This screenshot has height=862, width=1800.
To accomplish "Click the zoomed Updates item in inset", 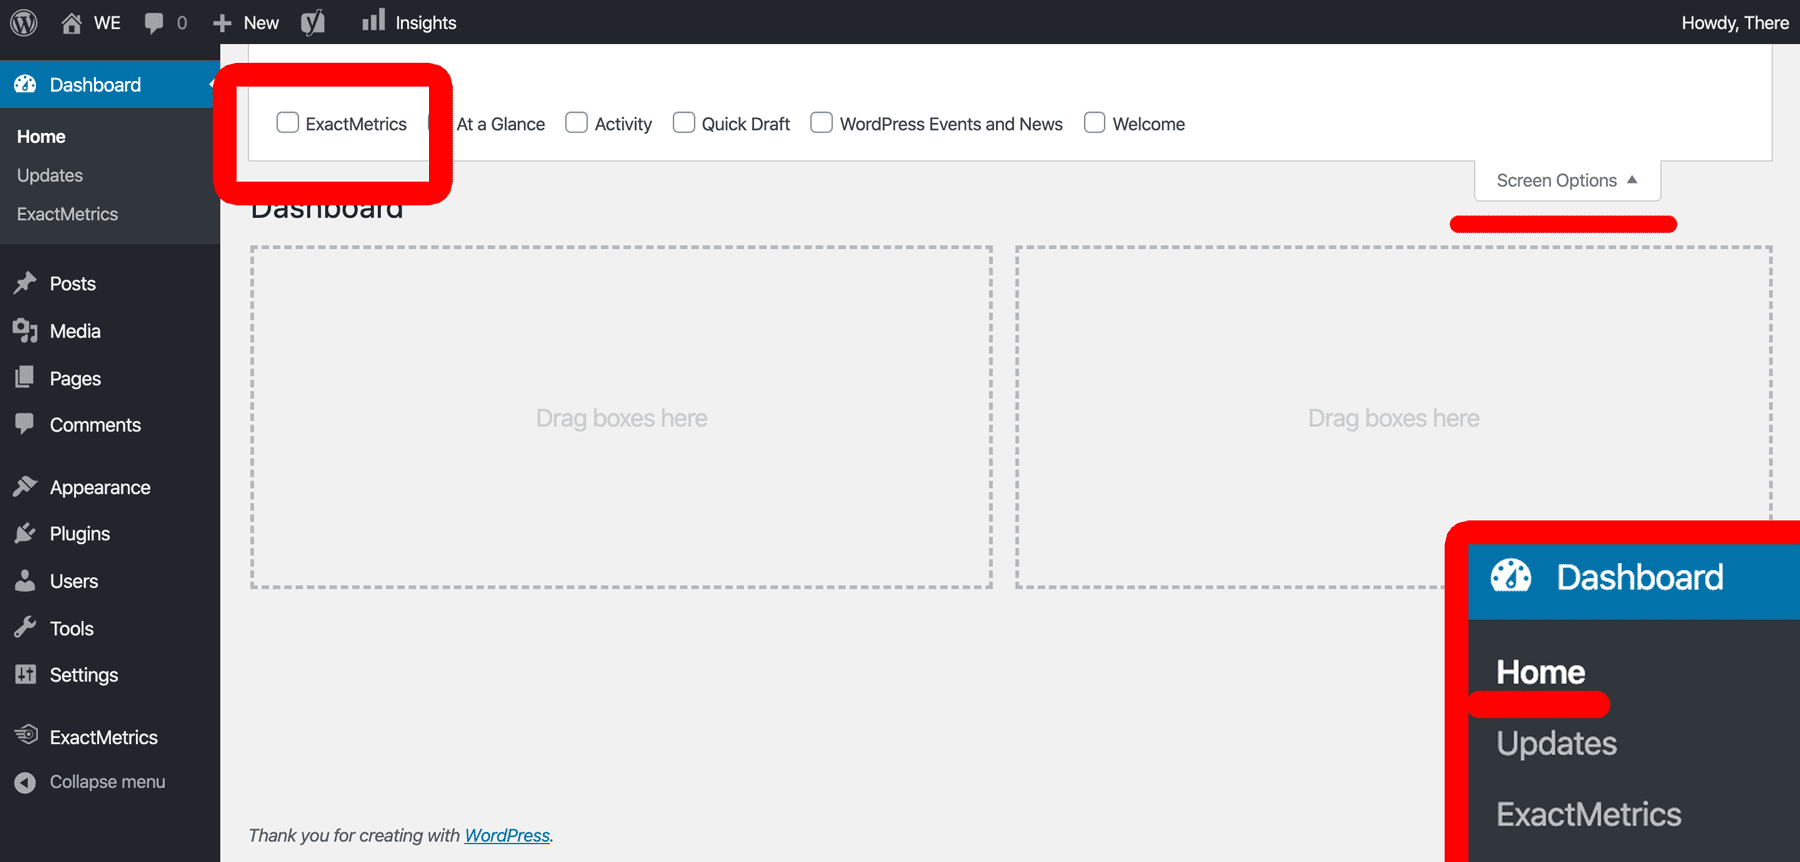I will [x=1557, y=743].
